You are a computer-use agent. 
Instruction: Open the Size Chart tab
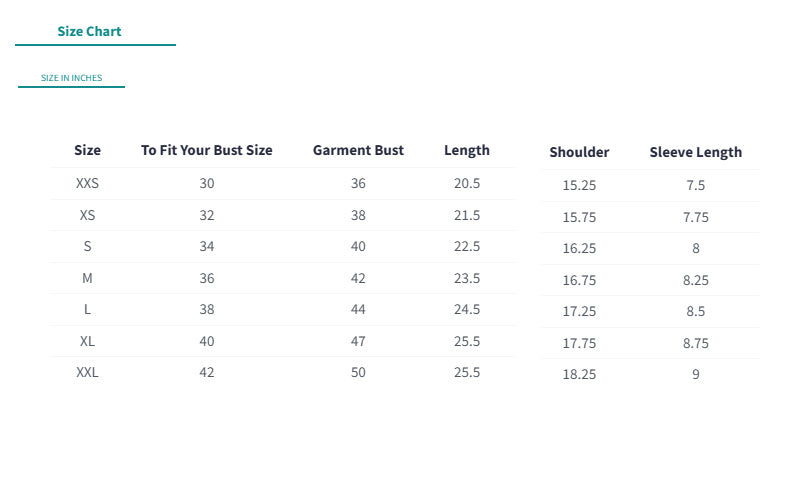coord(89,32)
